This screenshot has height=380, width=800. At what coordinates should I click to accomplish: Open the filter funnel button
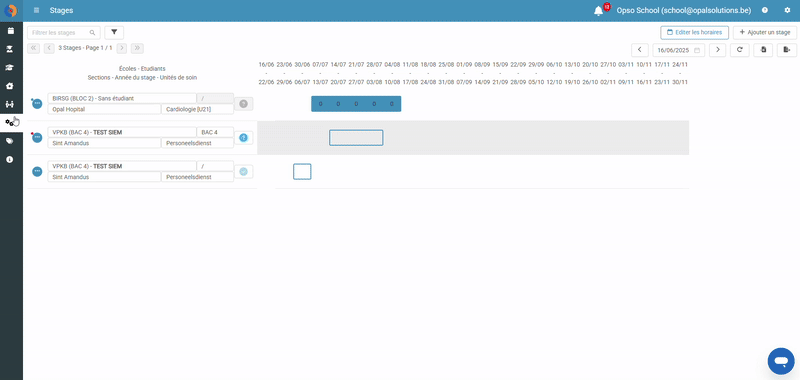(x=114, y=33)
